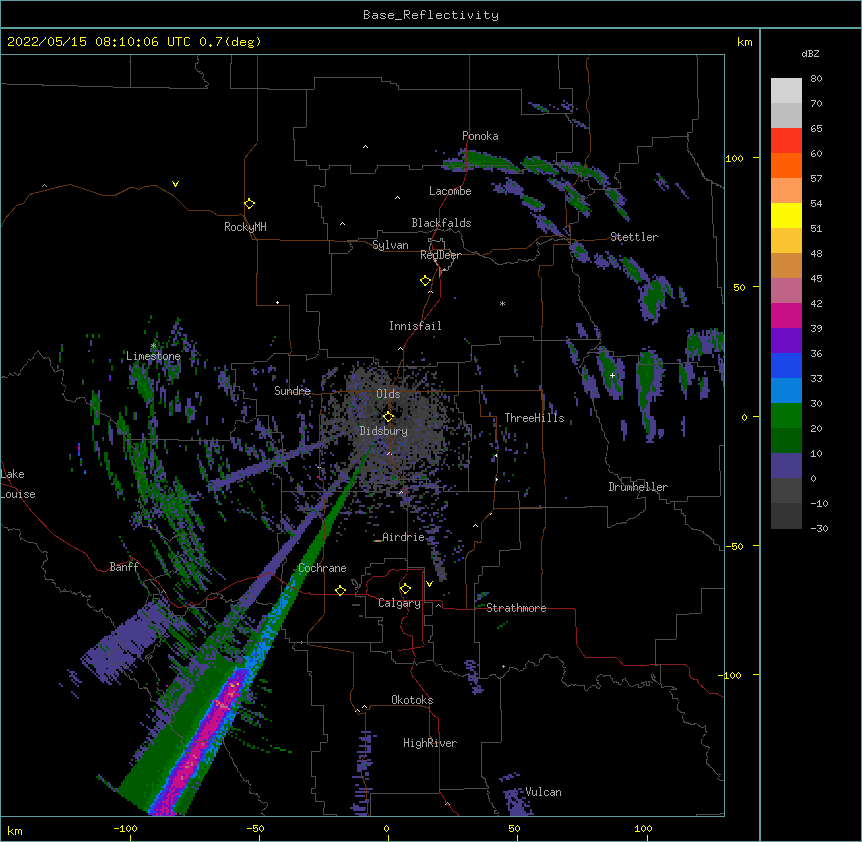862x842 pixels.
Task: Click the Stettler city label
Action: pyautogui.click(x=634, y=237)
